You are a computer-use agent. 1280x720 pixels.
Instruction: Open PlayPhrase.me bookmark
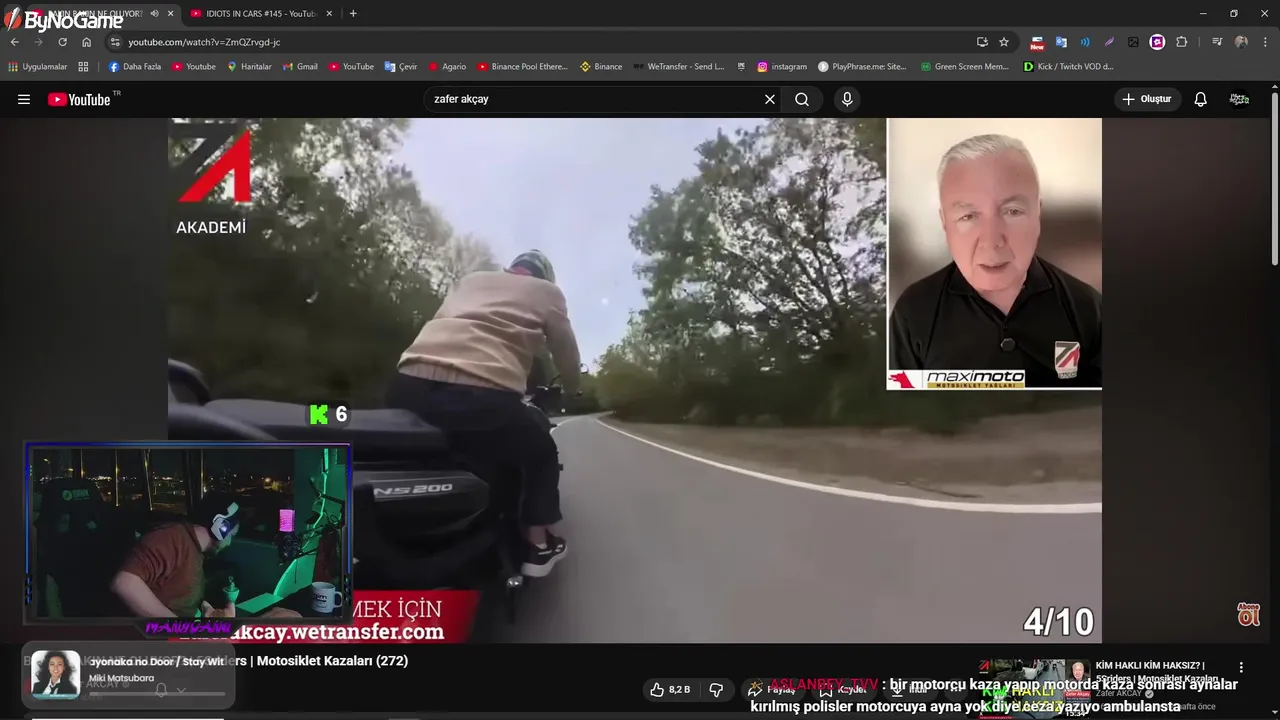point(862,67)
